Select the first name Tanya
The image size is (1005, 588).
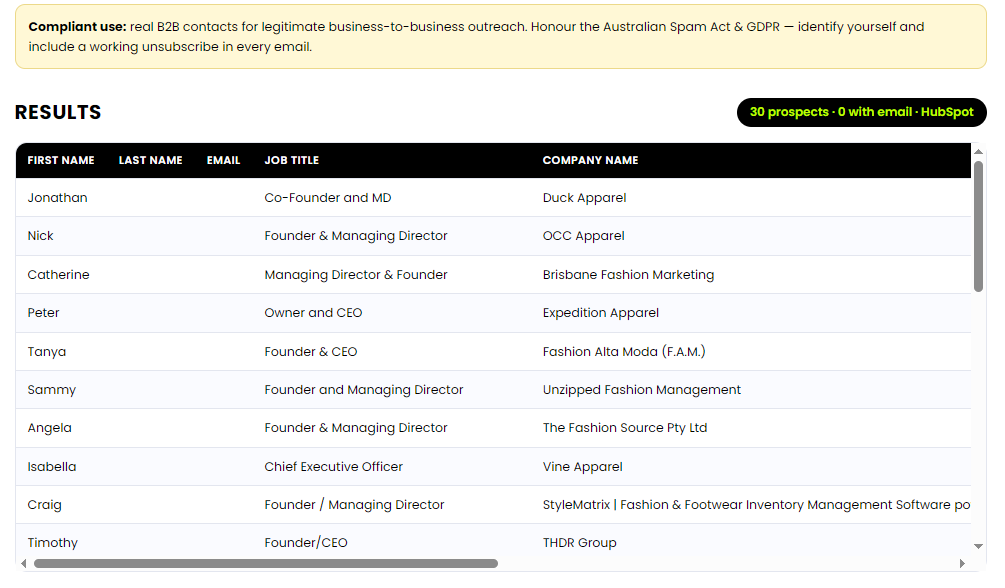pyautogui.click(x=47, y=351)
